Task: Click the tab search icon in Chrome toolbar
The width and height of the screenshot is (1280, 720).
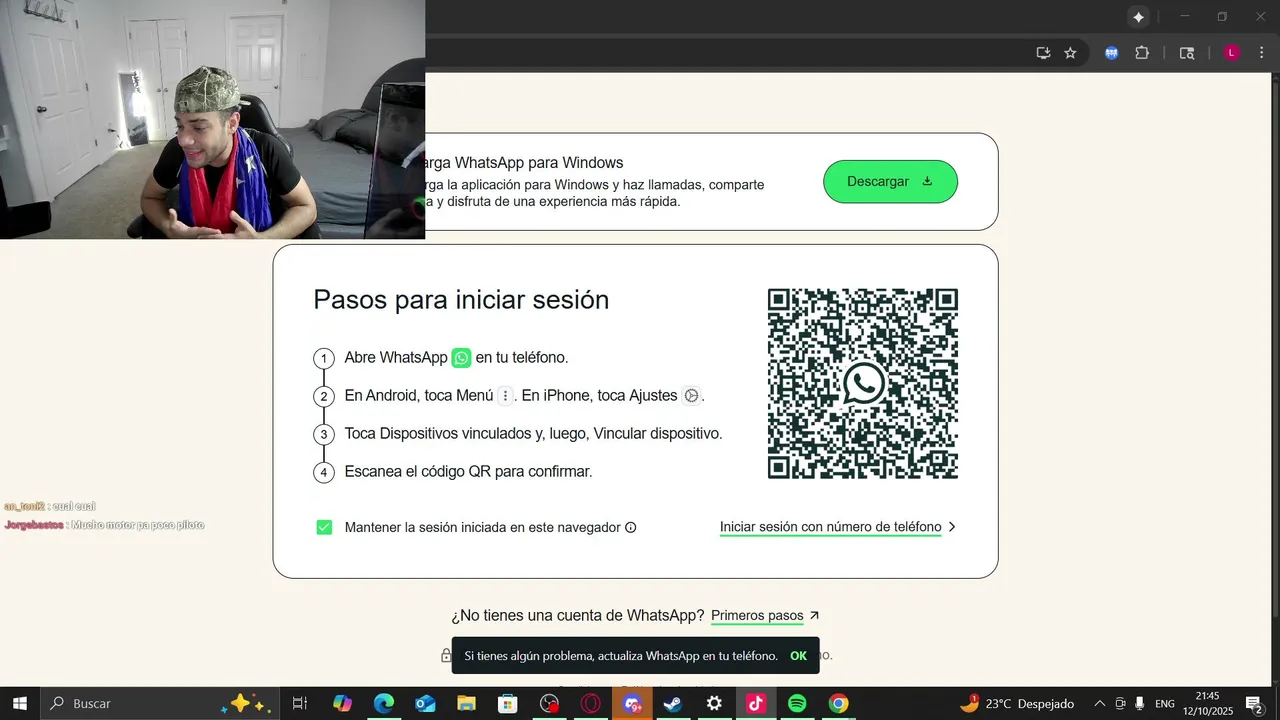Action: [1187, 53]
